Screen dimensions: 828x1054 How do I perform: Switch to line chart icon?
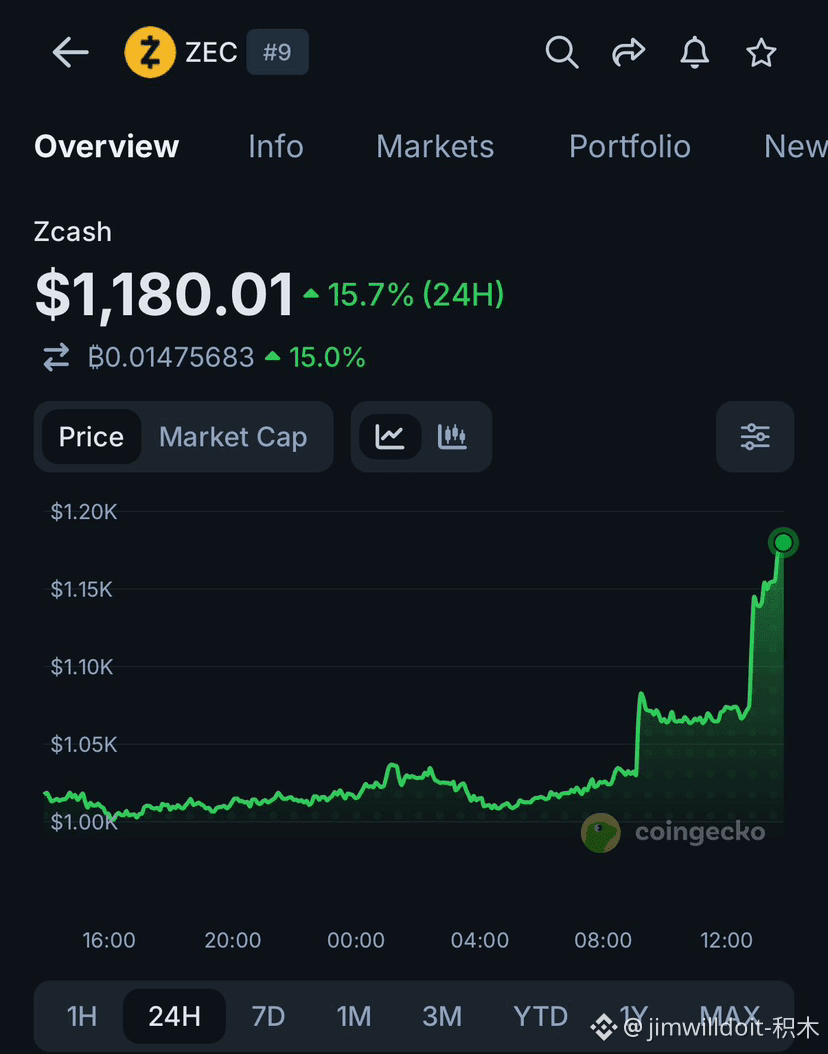390,437
